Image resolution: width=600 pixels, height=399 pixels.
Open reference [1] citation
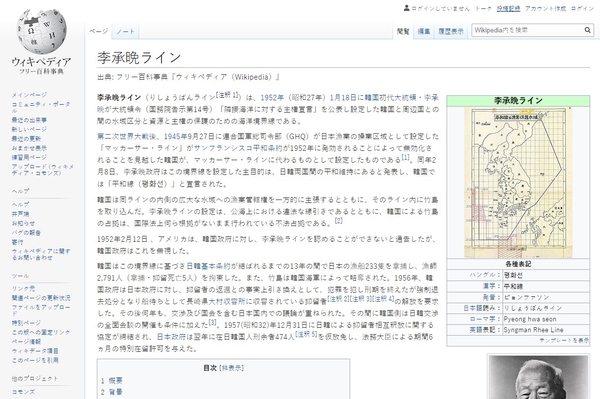(x=405, y=157)
